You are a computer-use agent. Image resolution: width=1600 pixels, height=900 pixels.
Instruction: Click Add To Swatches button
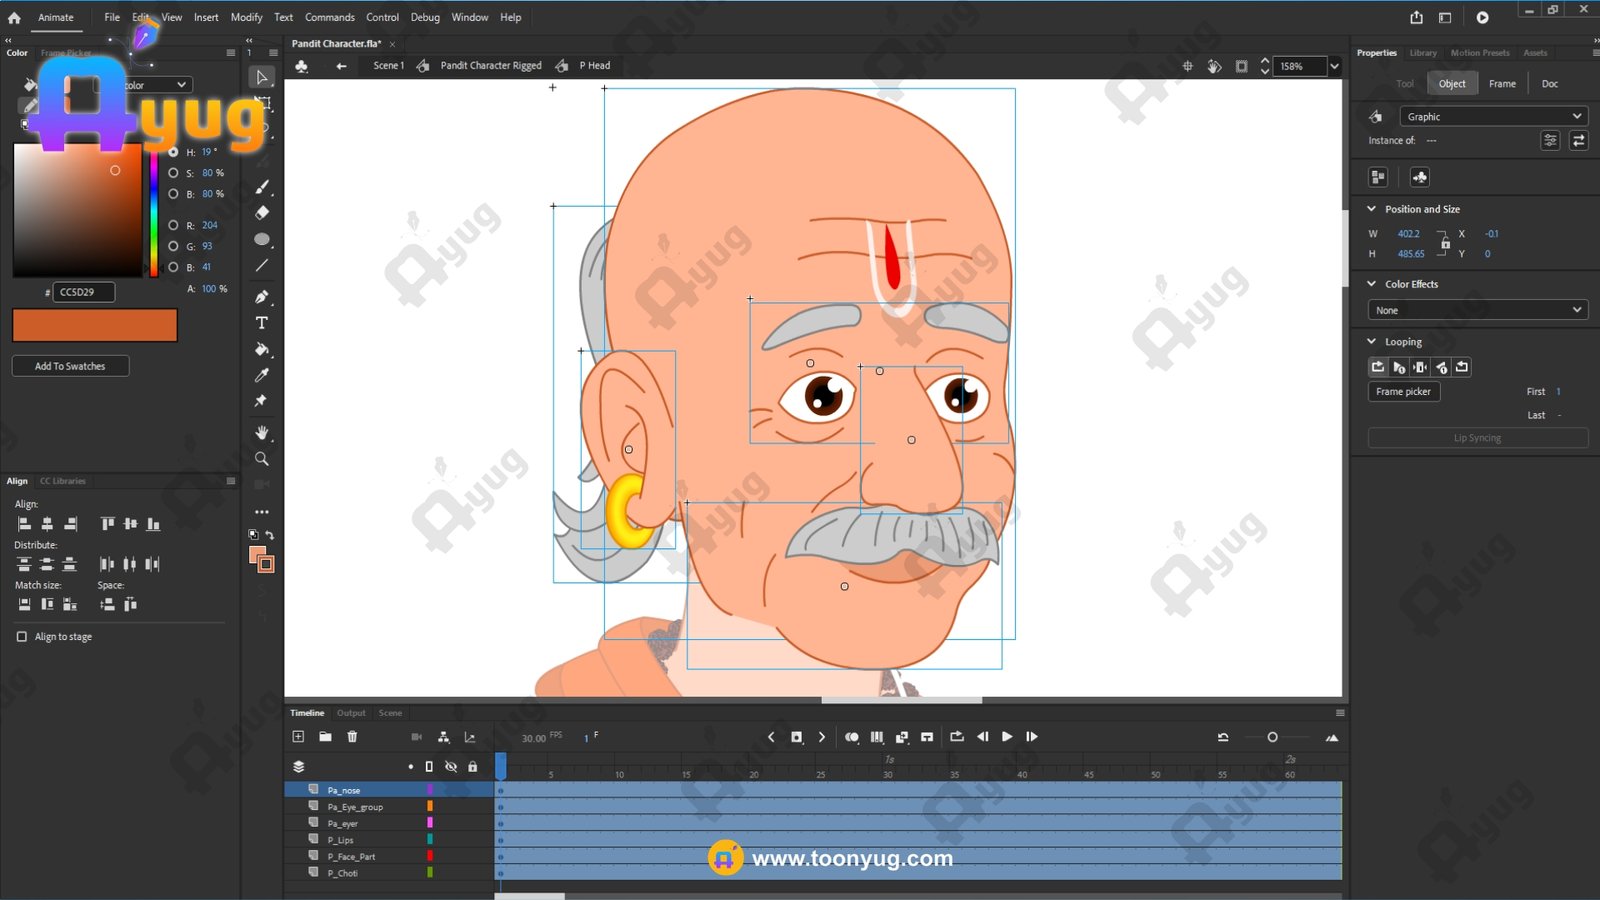click(x=70, y=366)
